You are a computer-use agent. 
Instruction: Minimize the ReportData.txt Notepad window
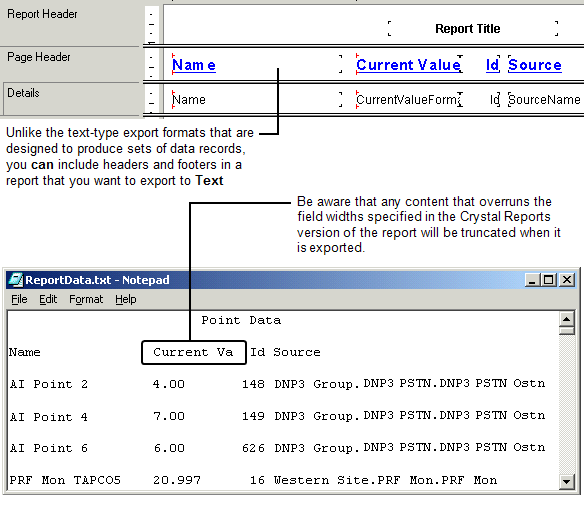pyautogui.click(x=532, y=280)
